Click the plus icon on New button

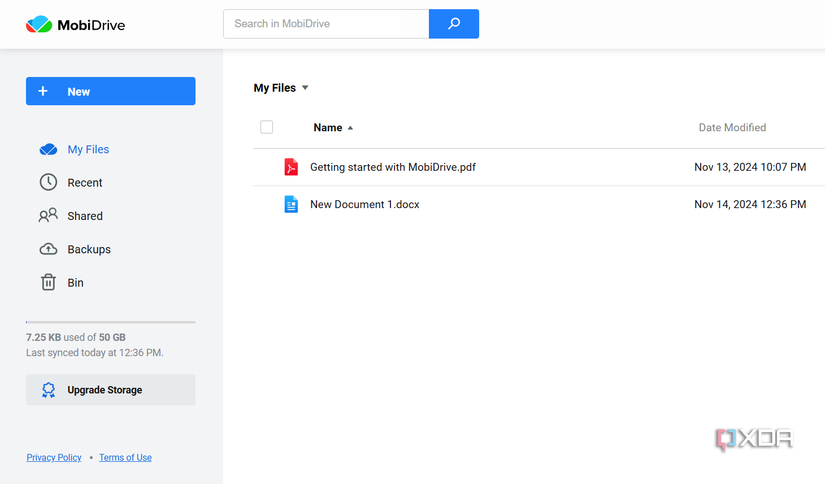43,91
